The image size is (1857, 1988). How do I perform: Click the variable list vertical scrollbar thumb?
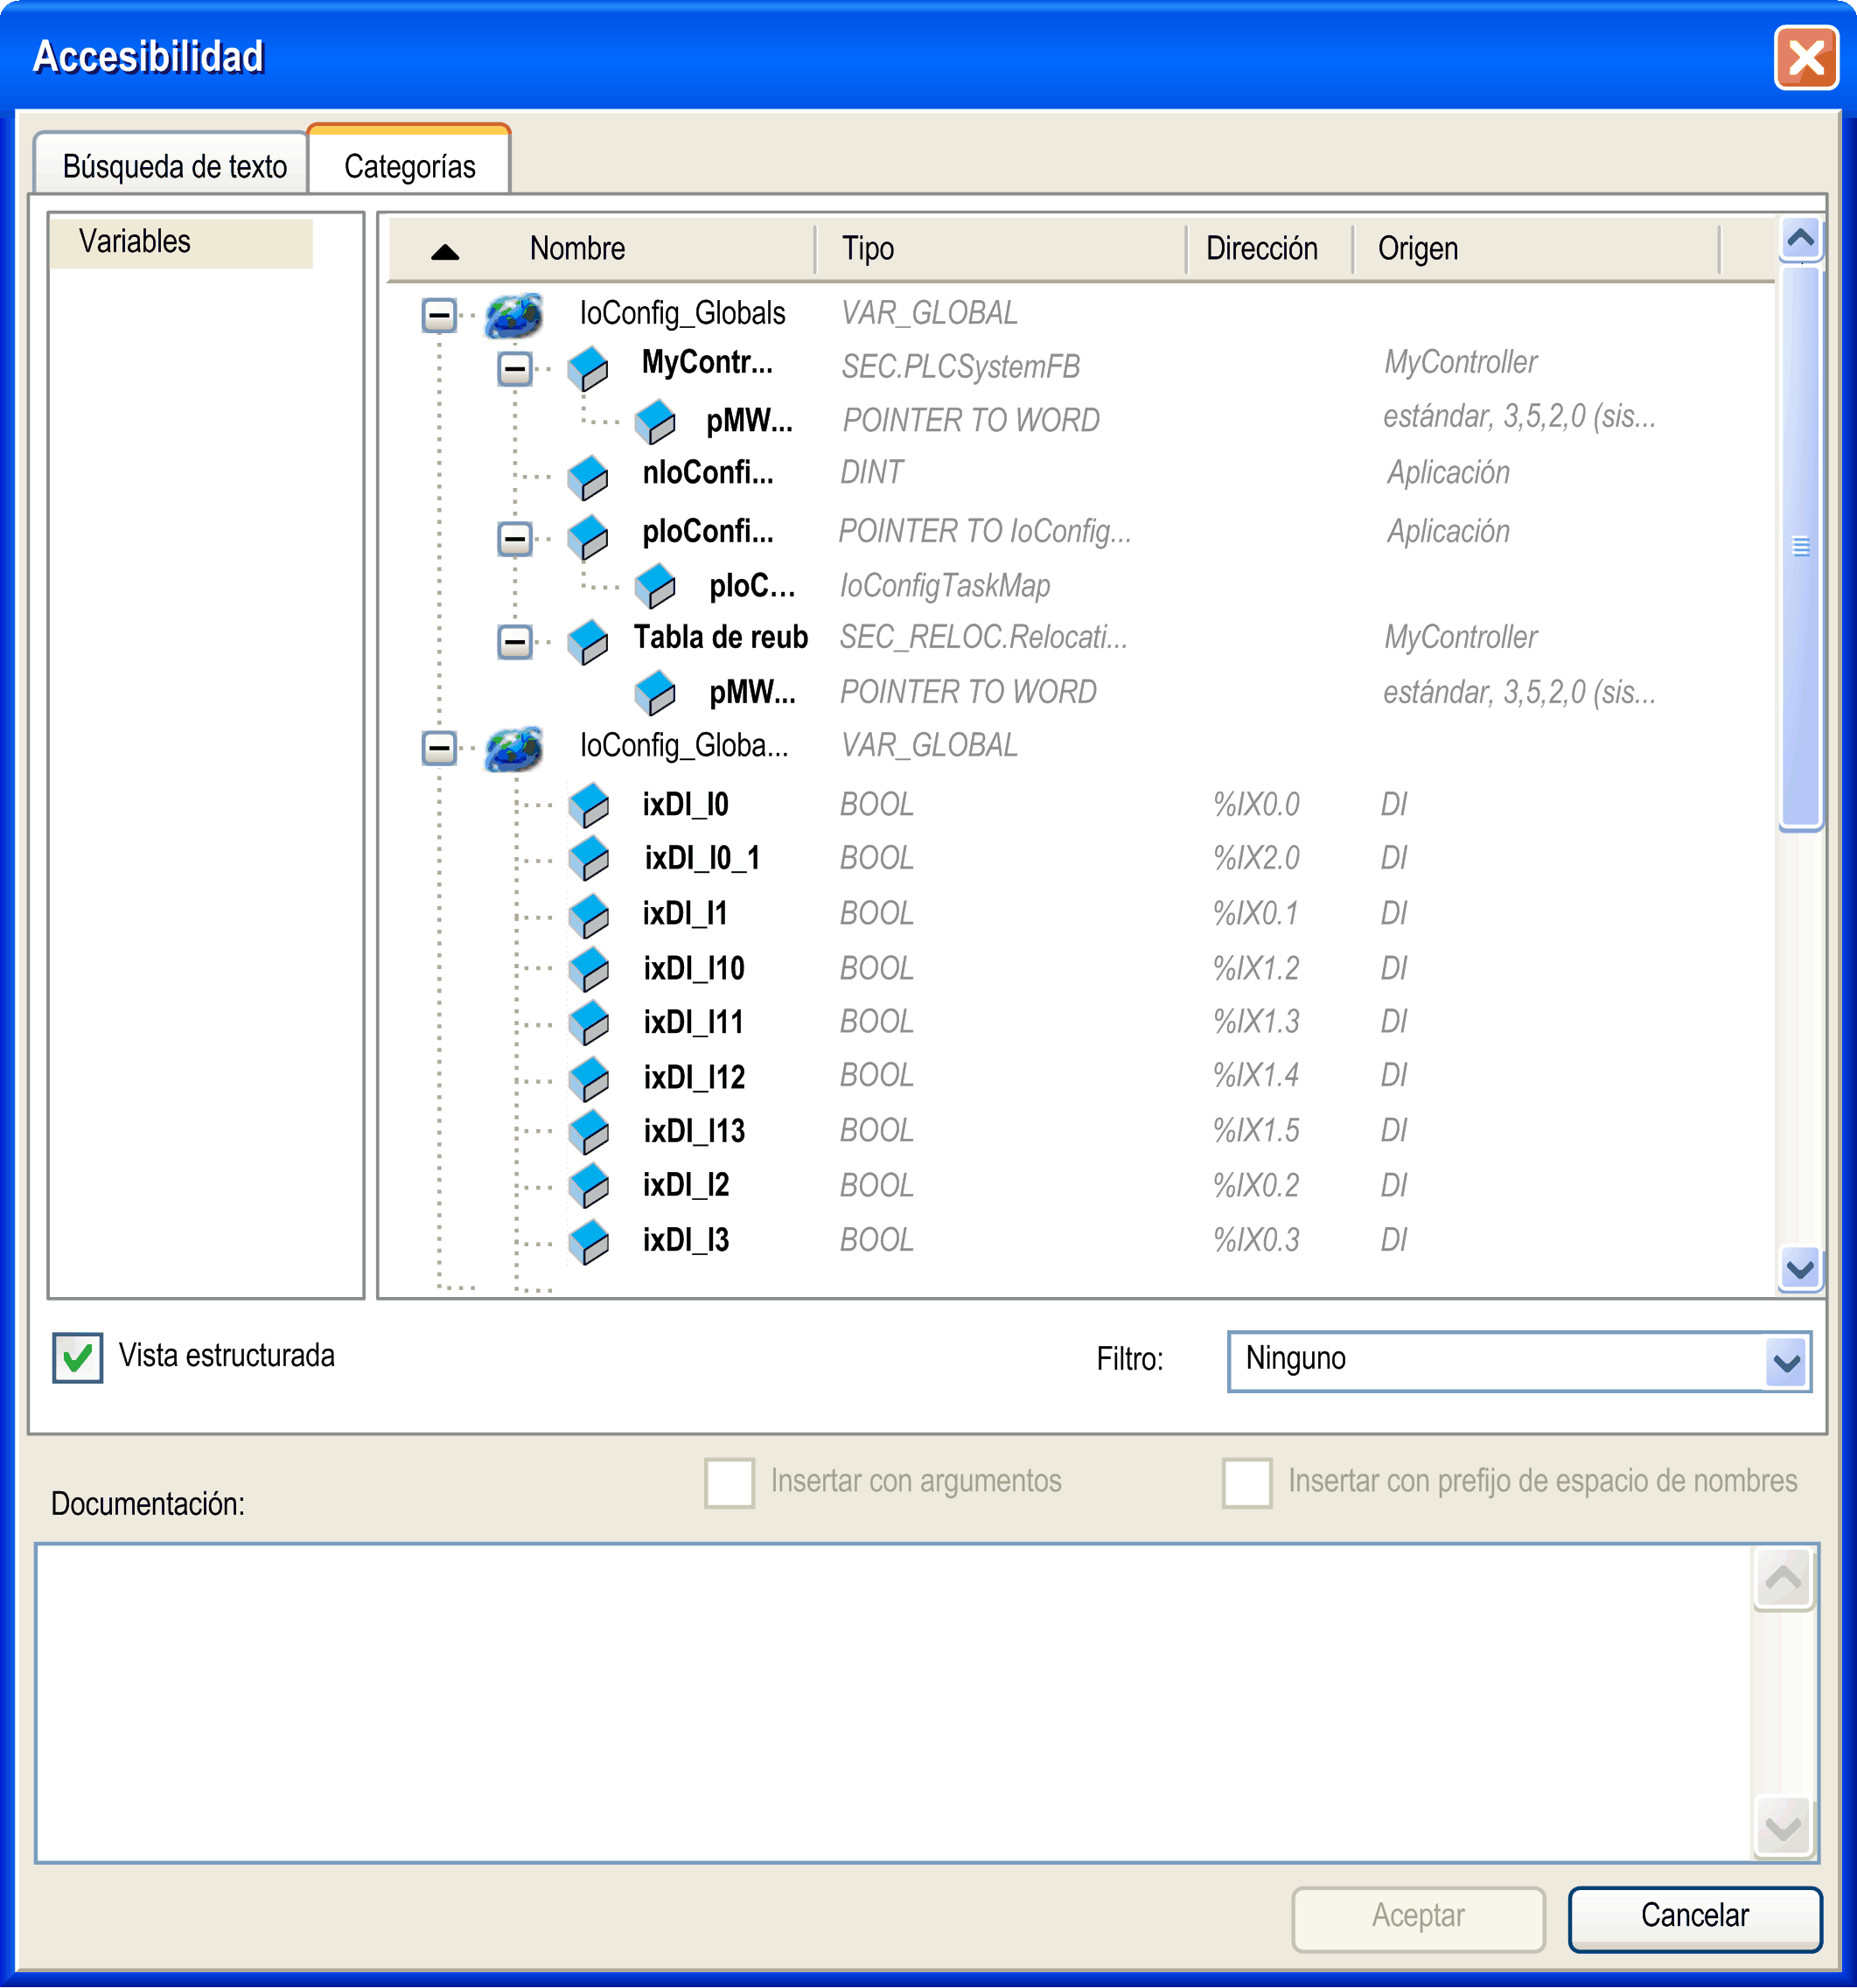point(1800,546)
